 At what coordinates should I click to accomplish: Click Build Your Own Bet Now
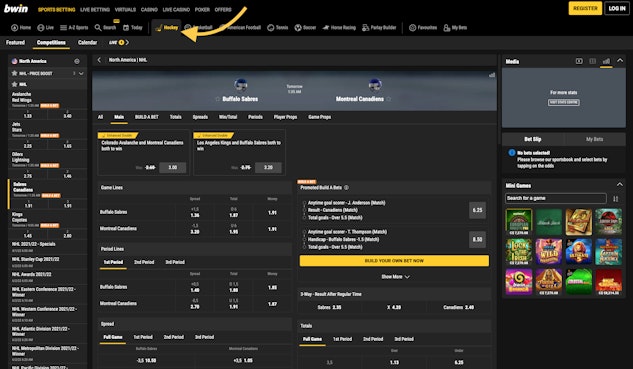(394, 261)
